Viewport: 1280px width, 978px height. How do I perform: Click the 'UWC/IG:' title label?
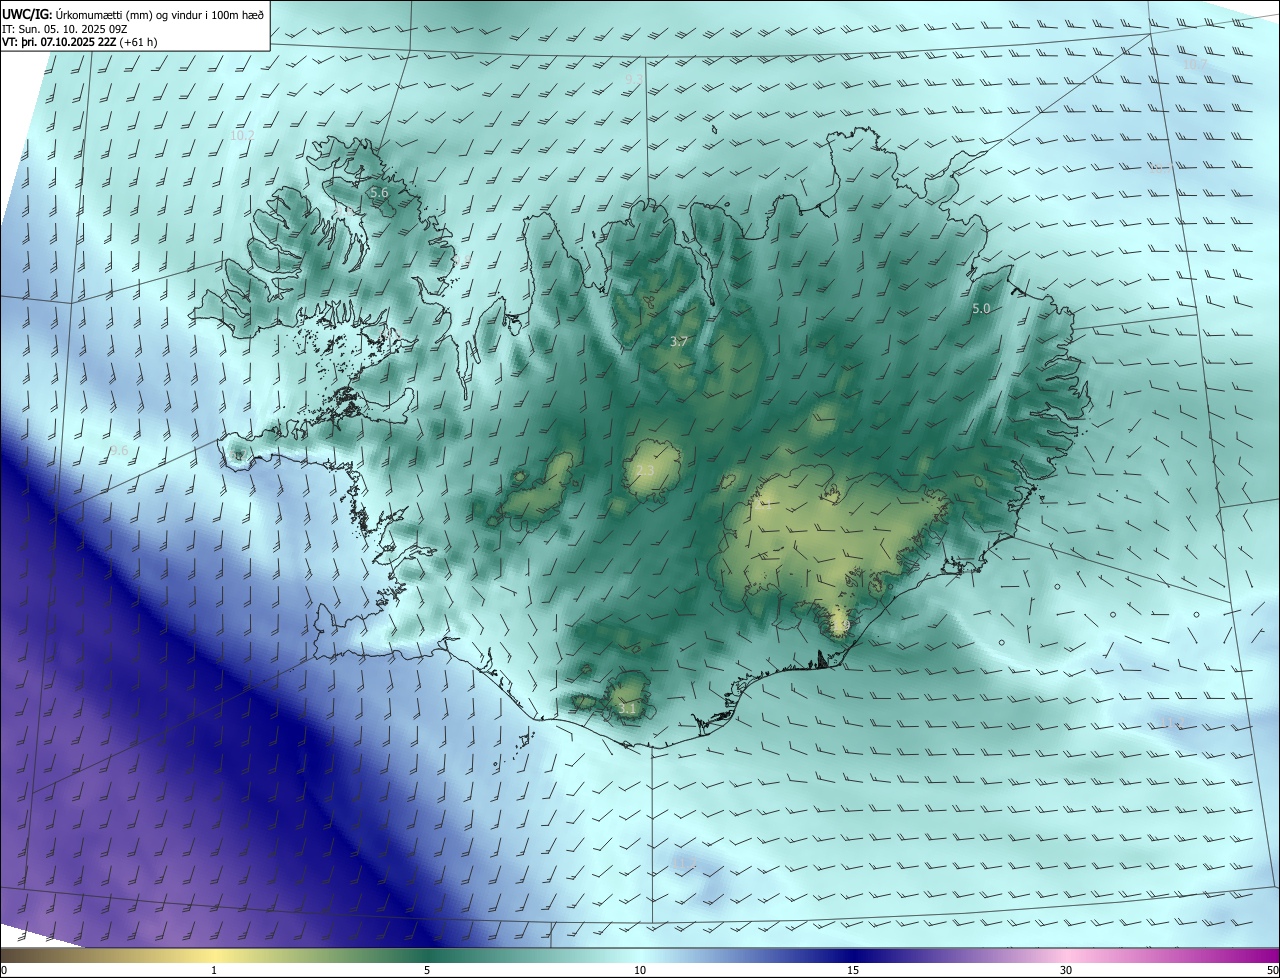click(26, 14)
